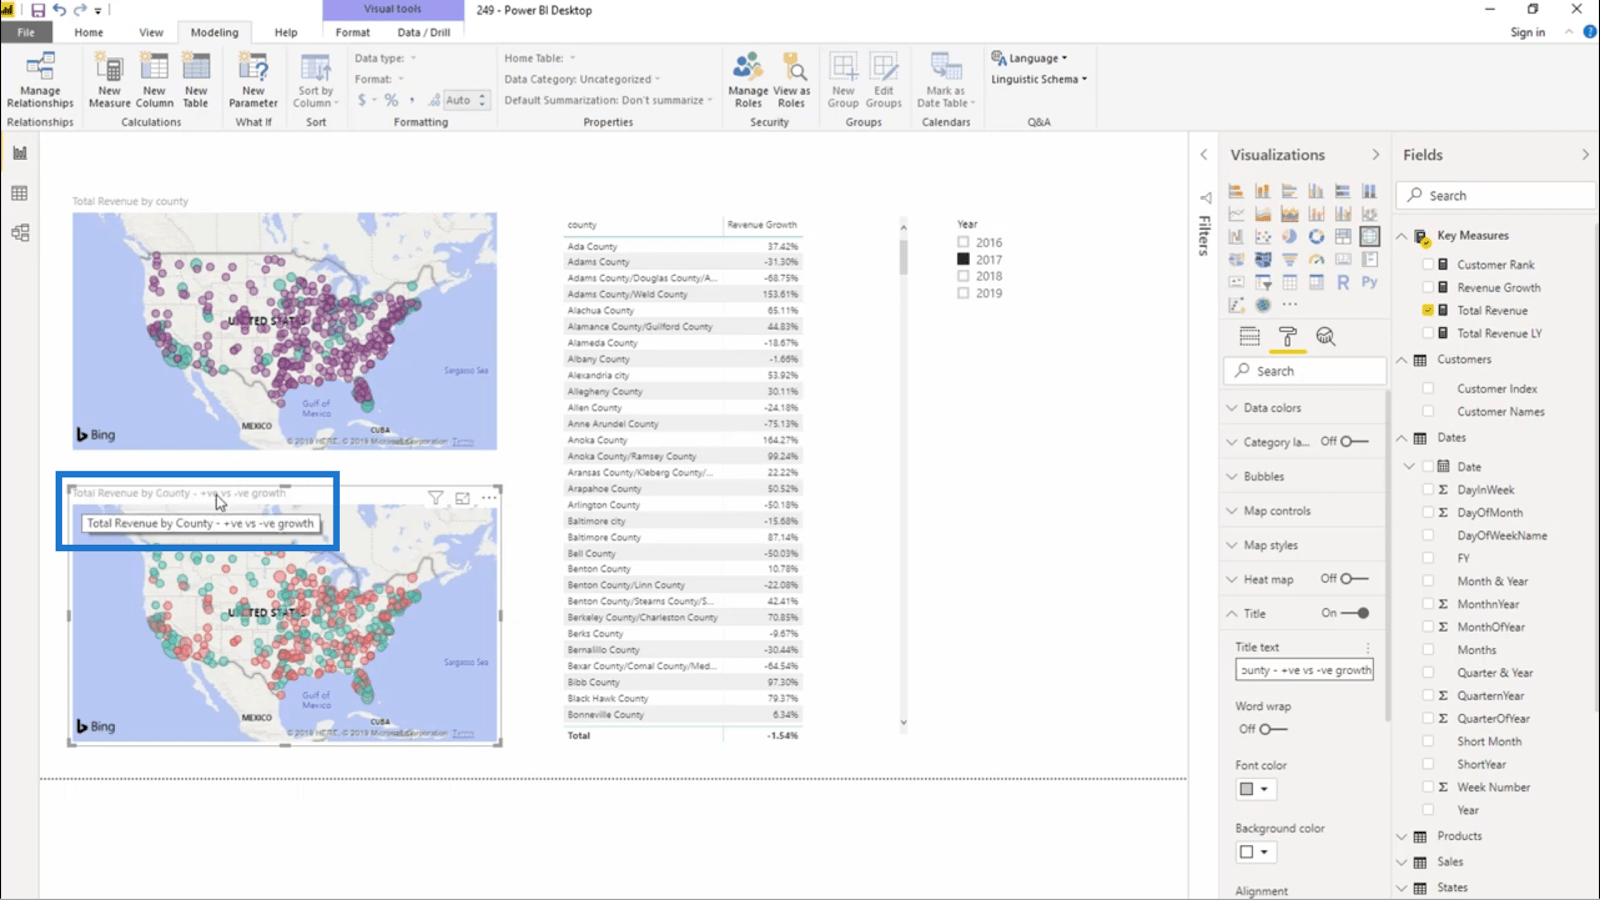Select the R script visual icon
The image size is (1600, 900).
click(x=1343, y=282)
